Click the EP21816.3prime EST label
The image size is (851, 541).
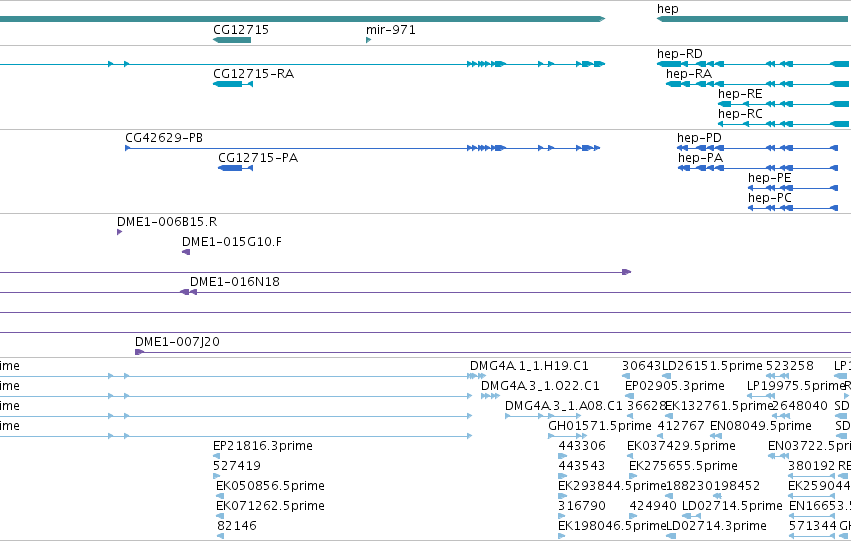click(263, 445)
